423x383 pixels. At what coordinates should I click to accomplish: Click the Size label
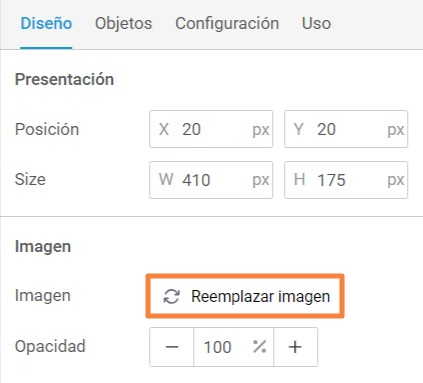click(30, 179)
